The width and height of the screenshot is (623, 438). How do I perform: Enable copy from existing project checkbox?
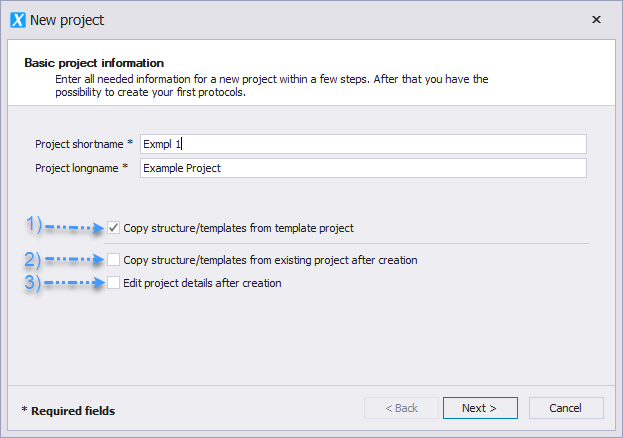[x=114, y=260]
